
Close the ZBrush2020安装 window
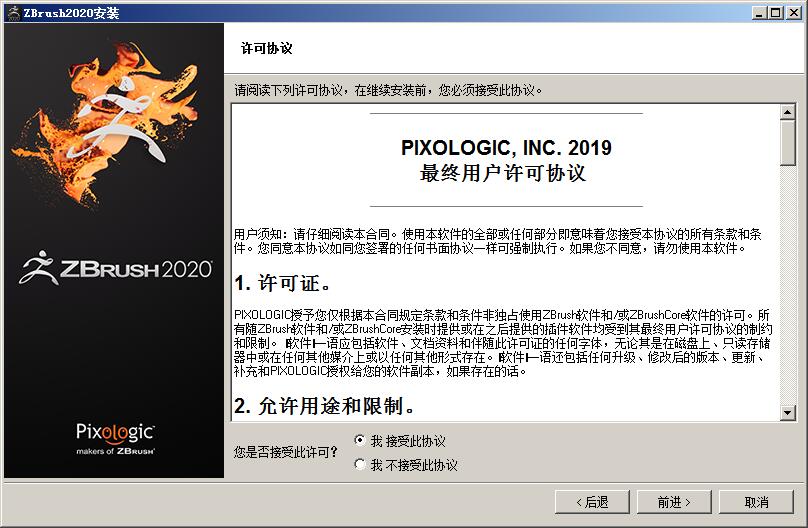pyautogui.click(x=794, y=13)
